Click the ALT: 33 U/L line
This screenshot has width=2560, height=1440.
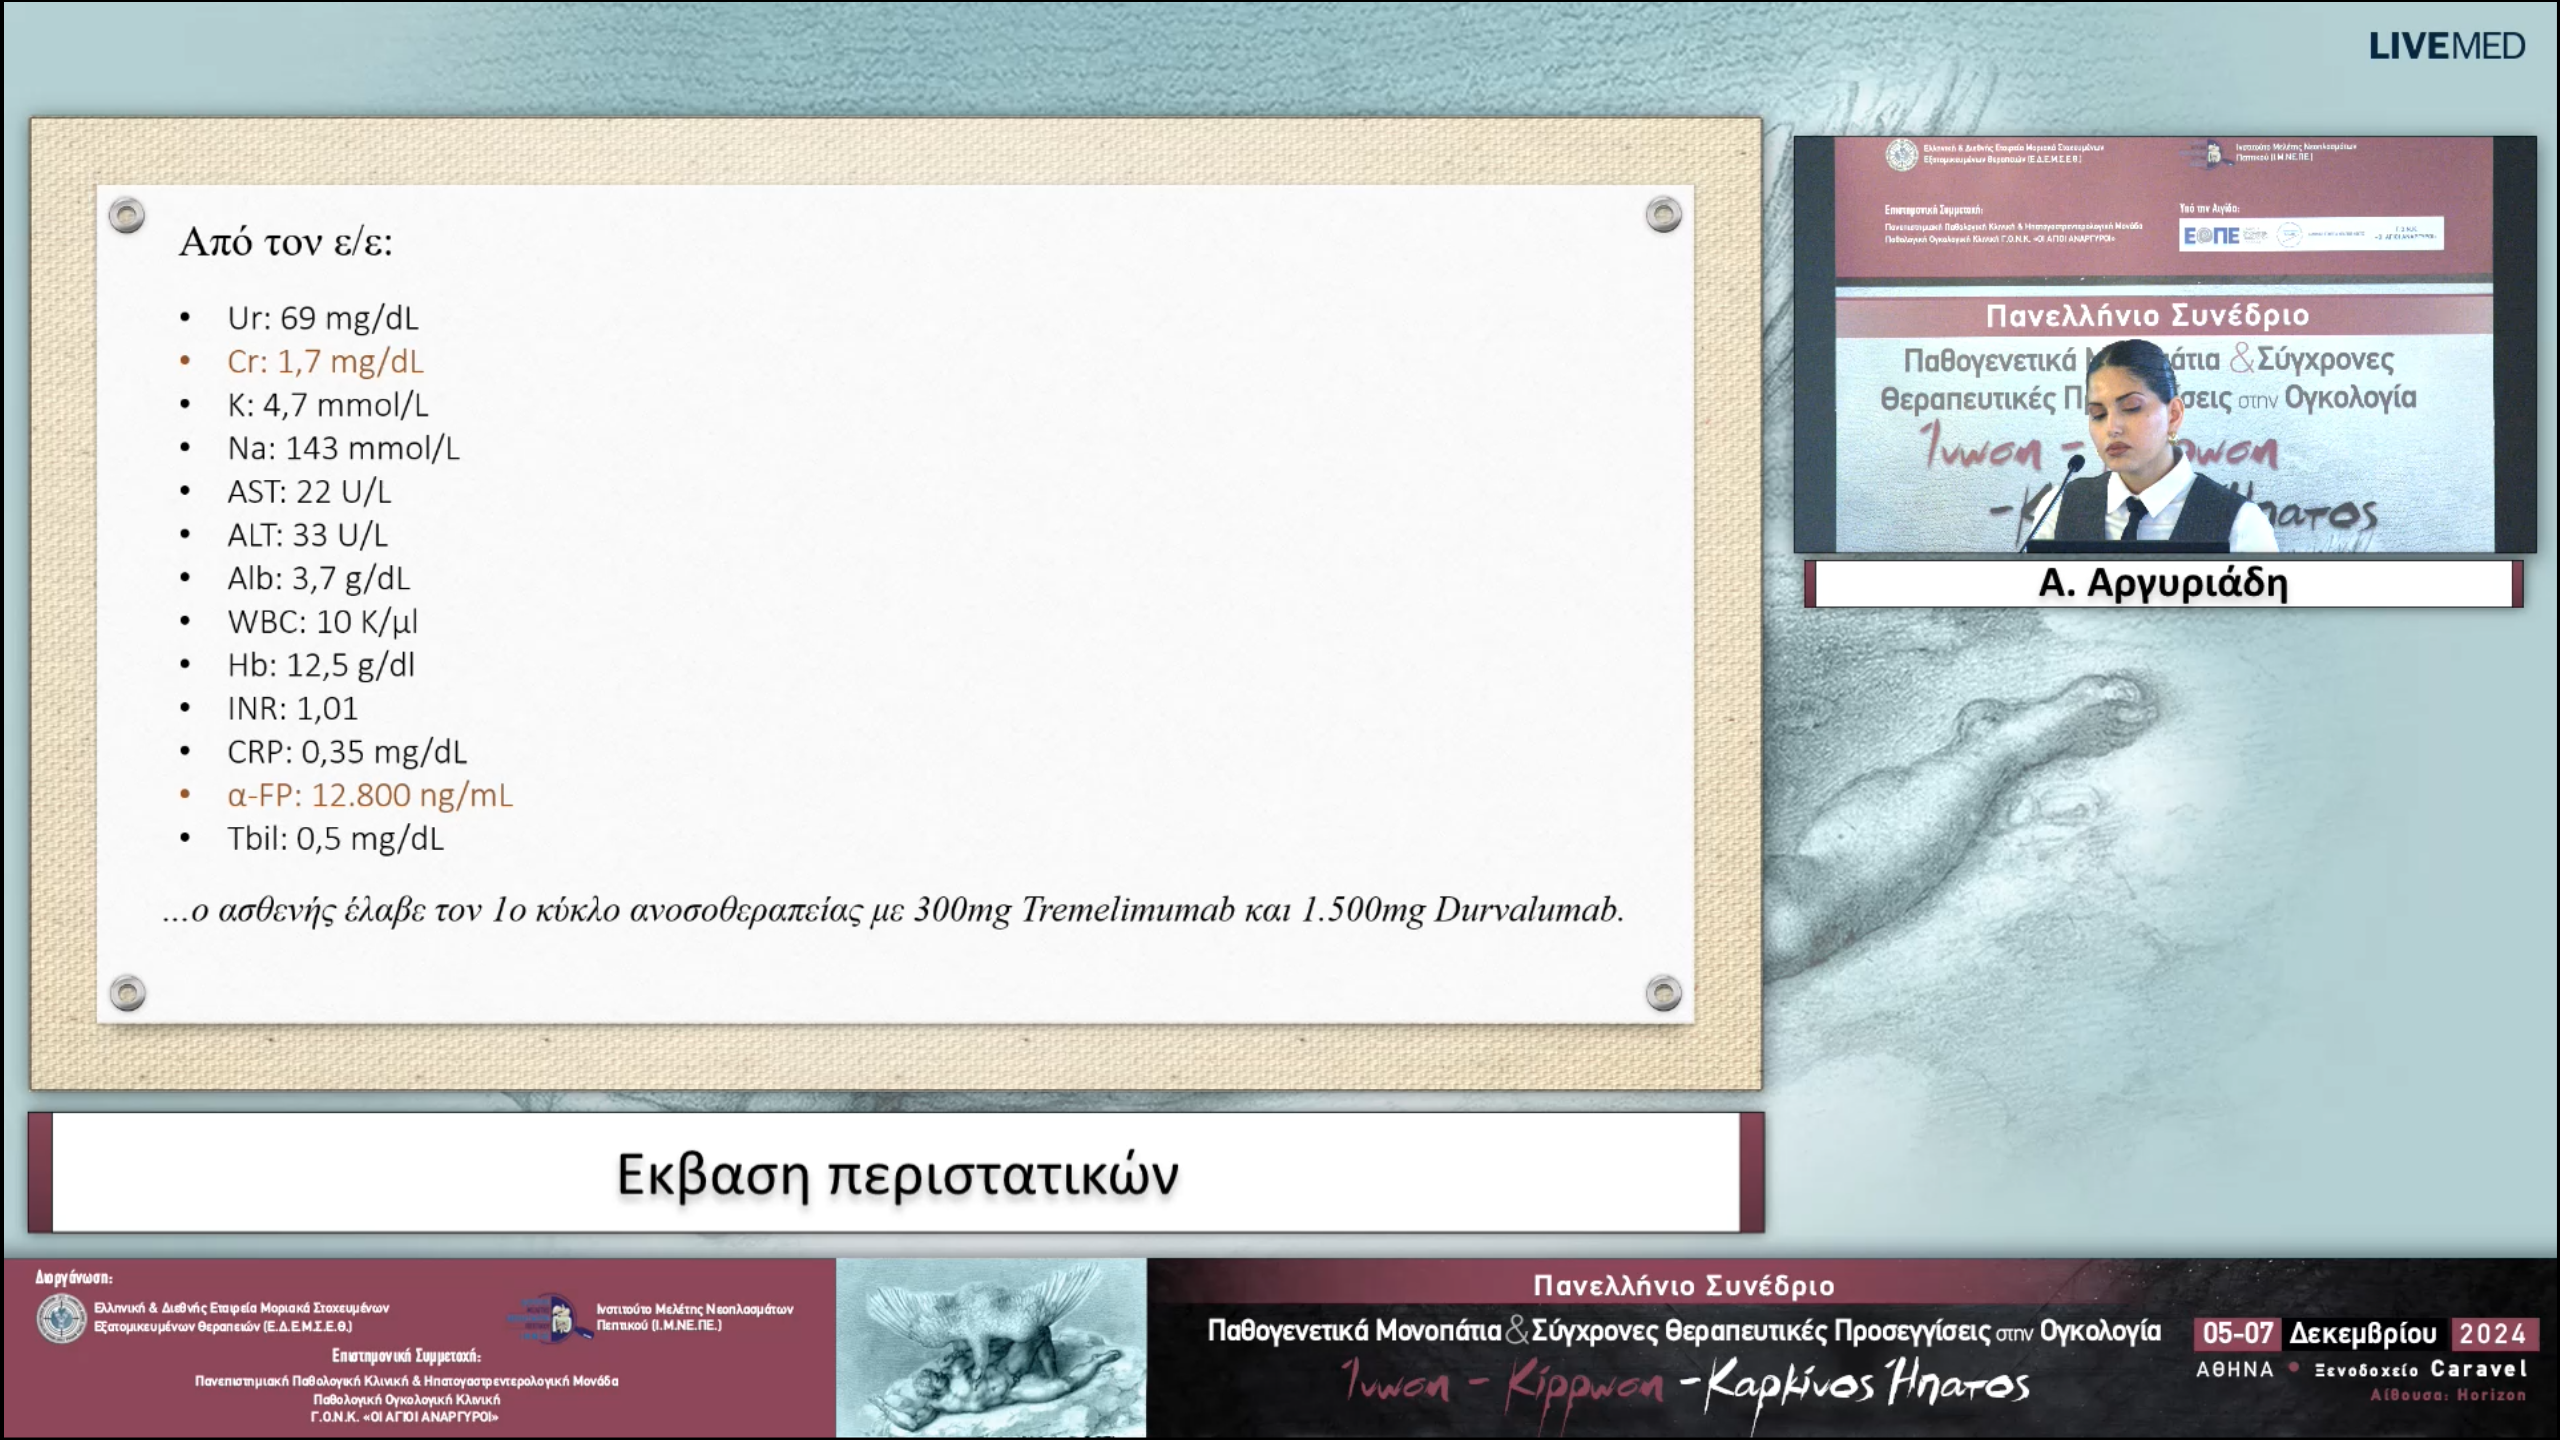(307, 535)
